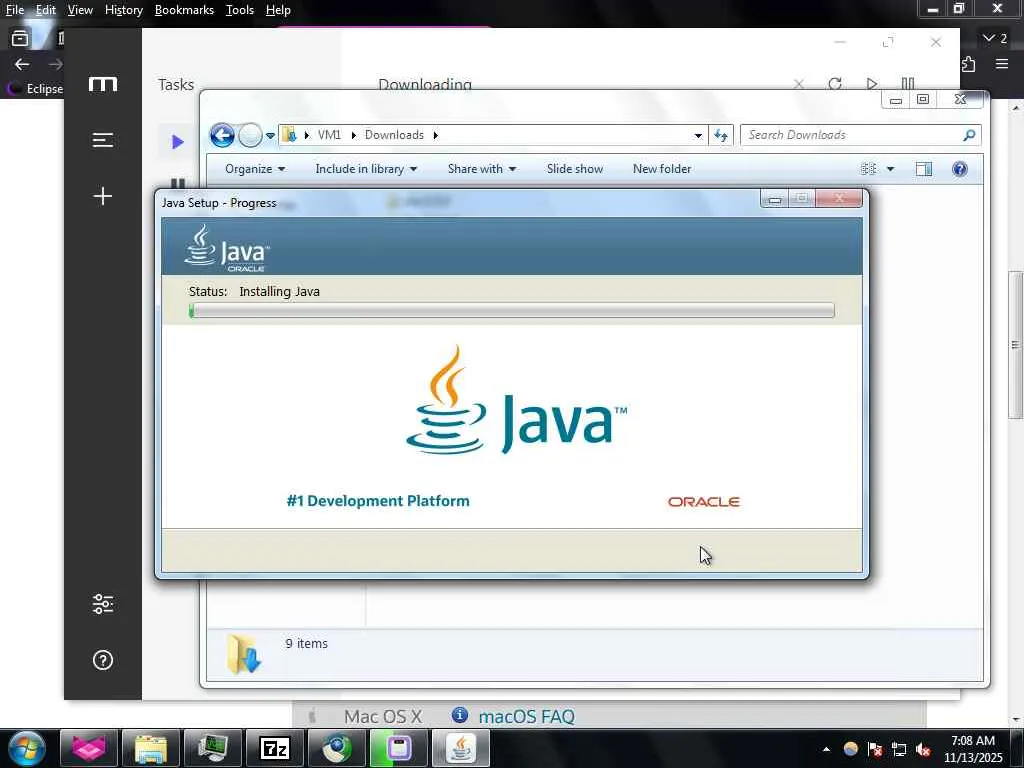
Task: Open the File menu in browser
Action: (x=14, y=10)
